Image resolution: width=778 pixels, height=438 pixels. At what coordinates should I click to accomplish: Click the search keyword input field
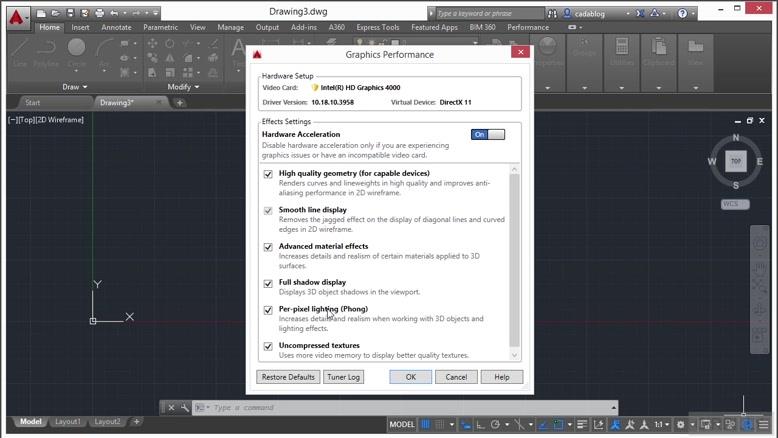[x=489, y=13]
